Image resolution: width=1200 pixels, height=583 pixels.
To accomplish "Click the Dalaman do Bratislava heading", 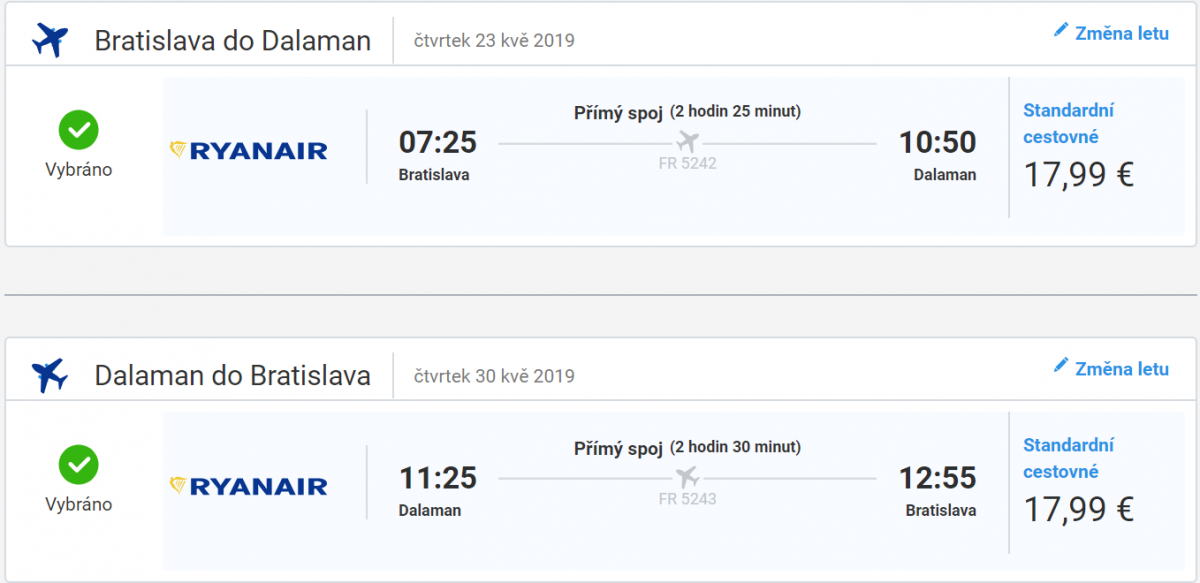I will pyautogui.click(x=232, y=376).
